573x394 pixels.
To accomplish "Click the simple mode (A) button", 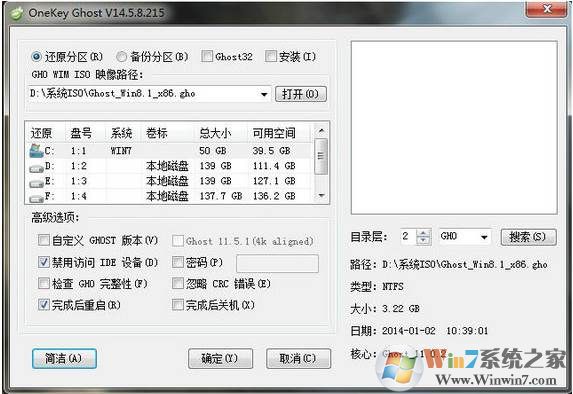I will (64, 358).
